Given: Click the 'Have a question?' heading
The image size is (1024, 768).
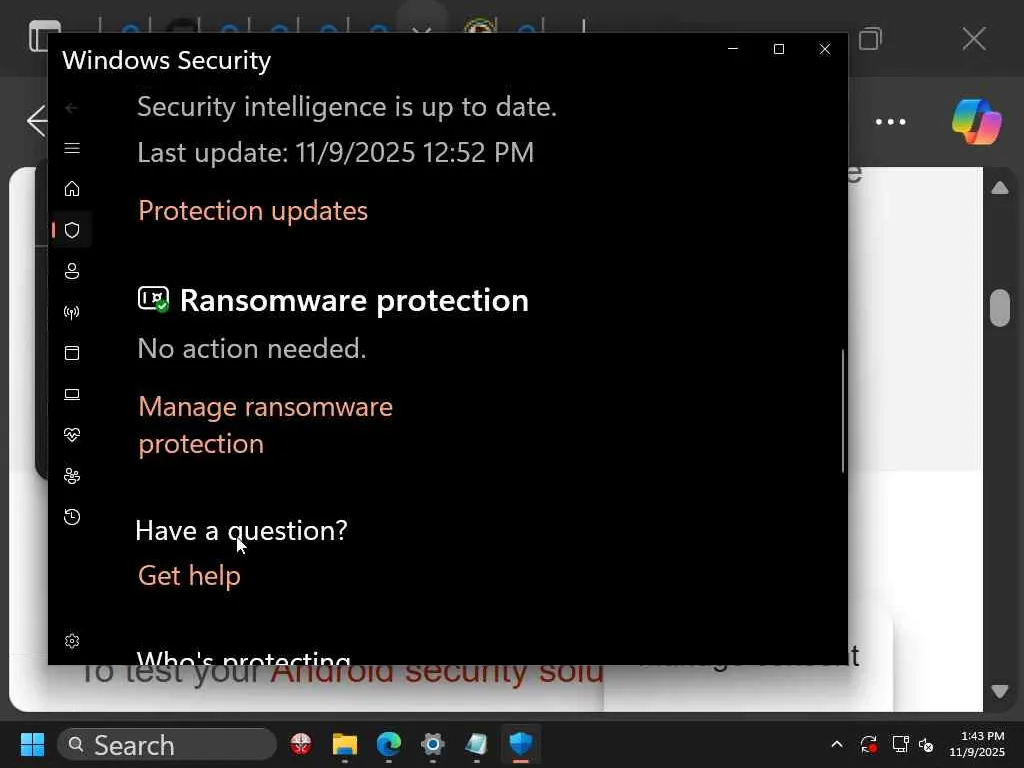Looking at the screenshot, I should [241, 530].
